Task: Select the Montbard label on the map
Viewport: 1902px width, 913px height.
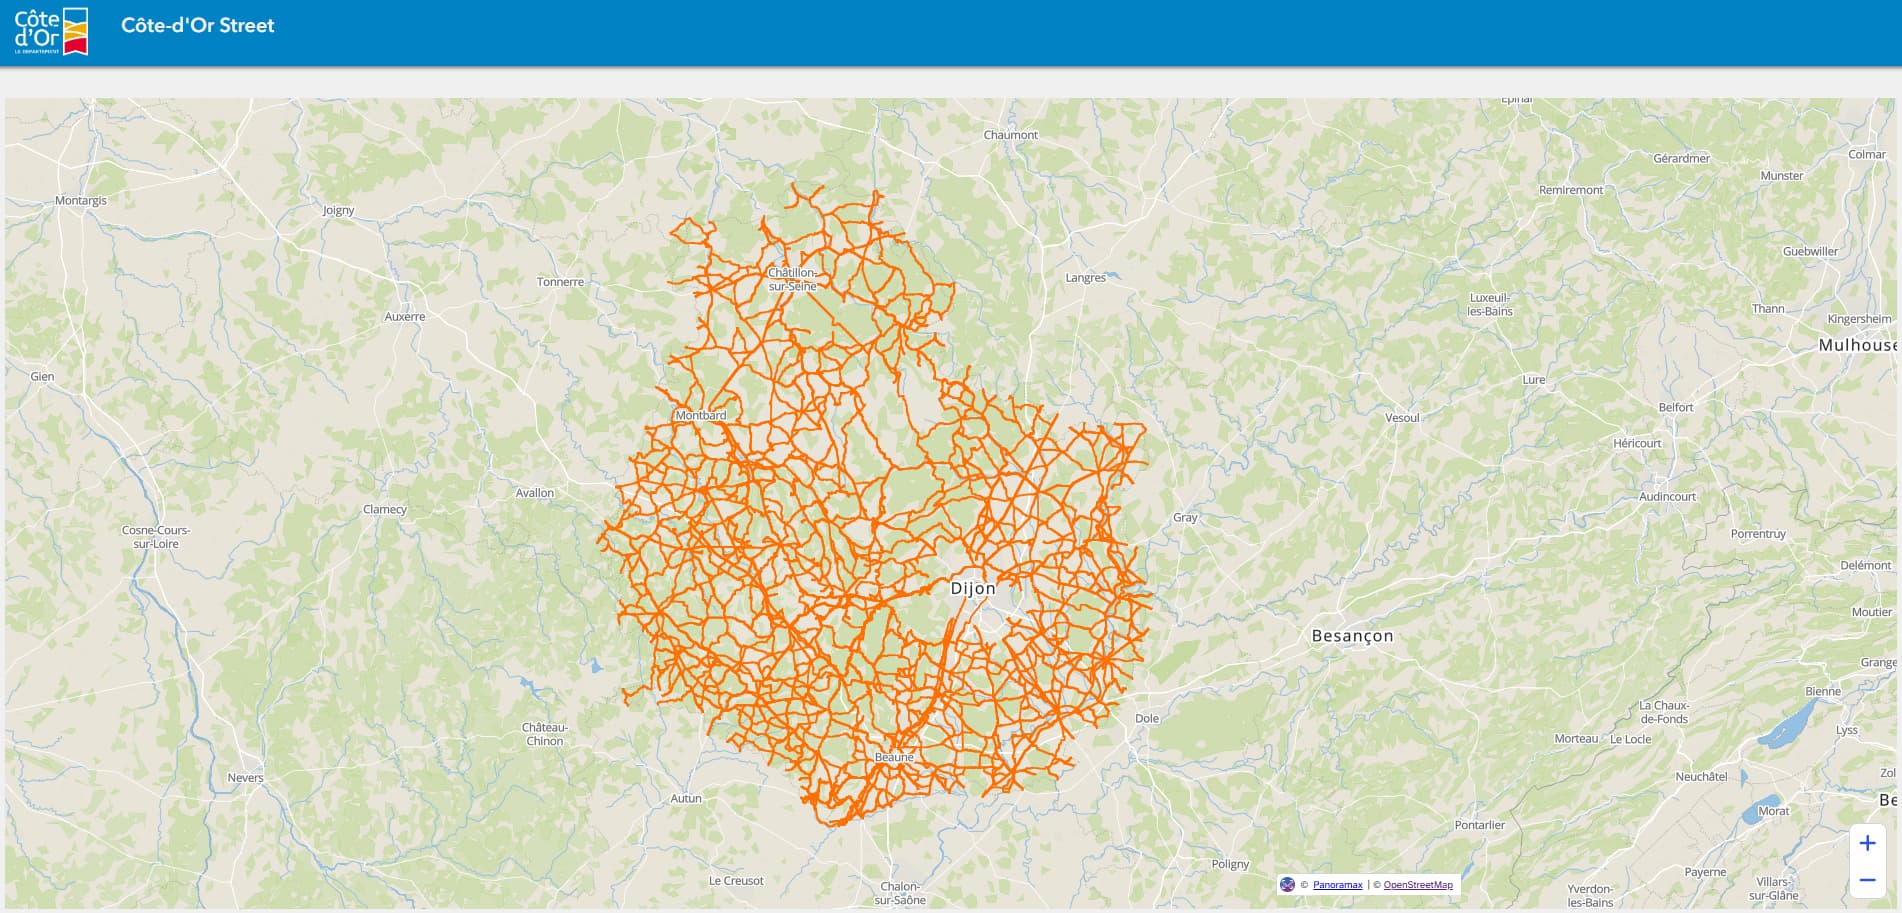Action: click(x=700, y=415)
